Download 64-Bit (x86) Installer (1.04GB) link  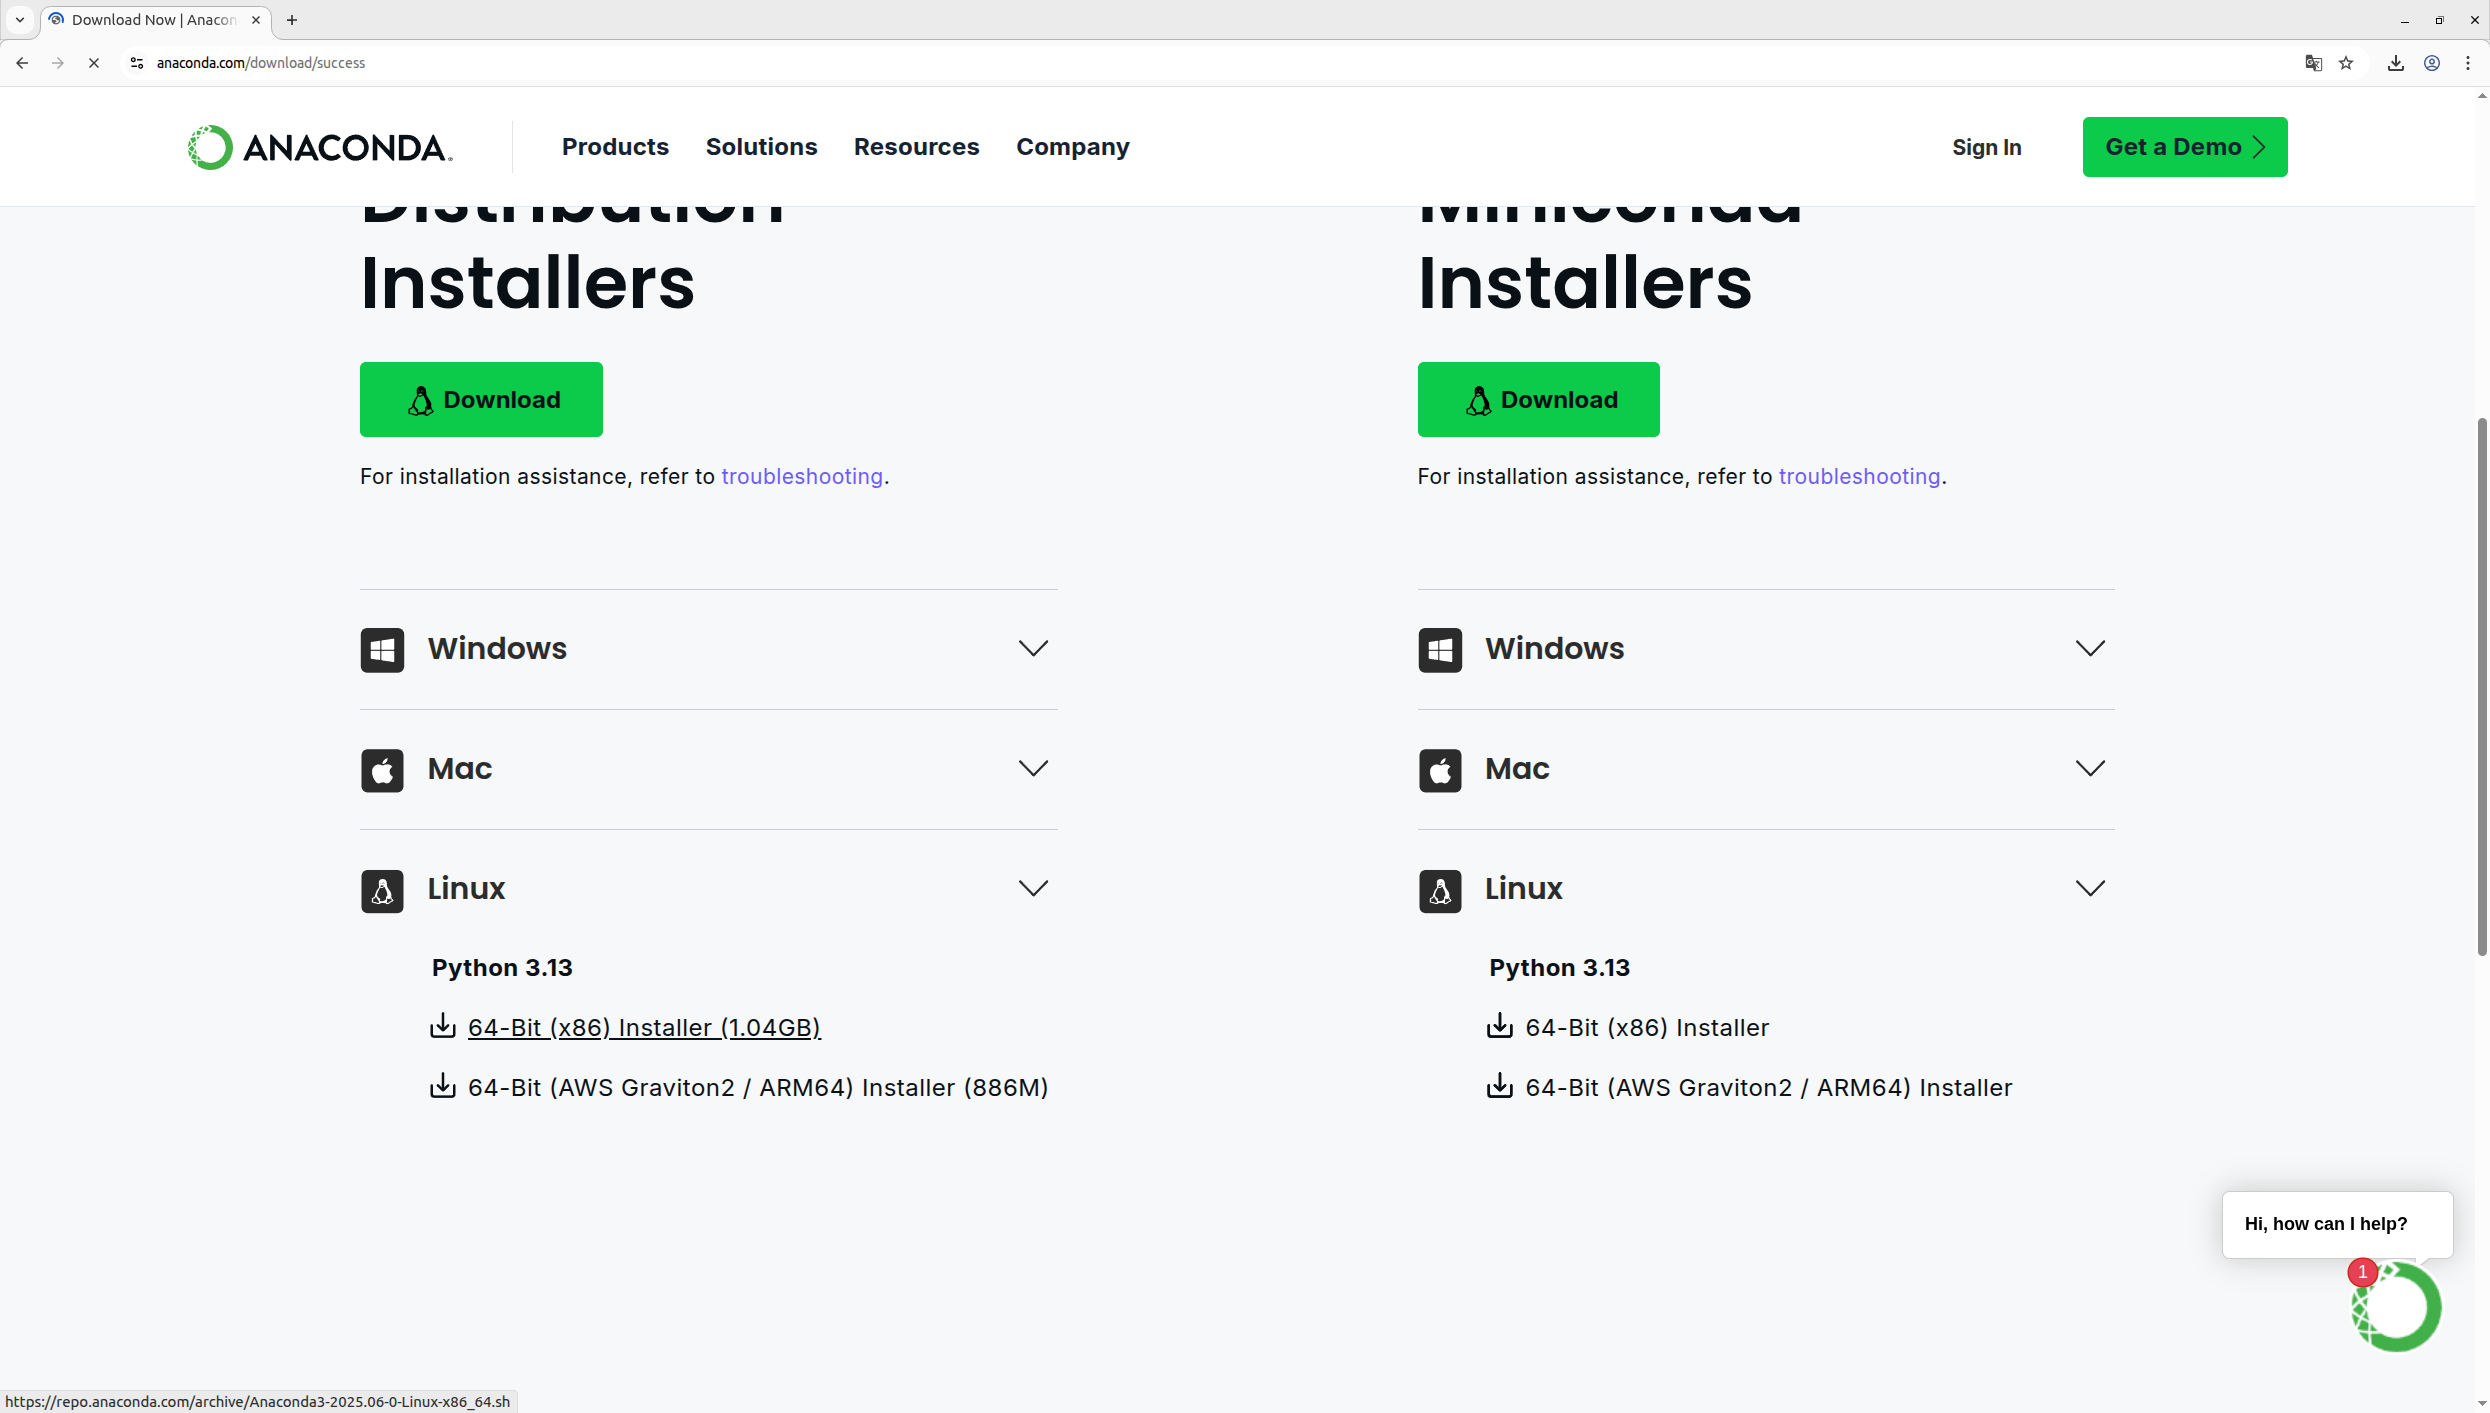click(x=644, y=1028)
